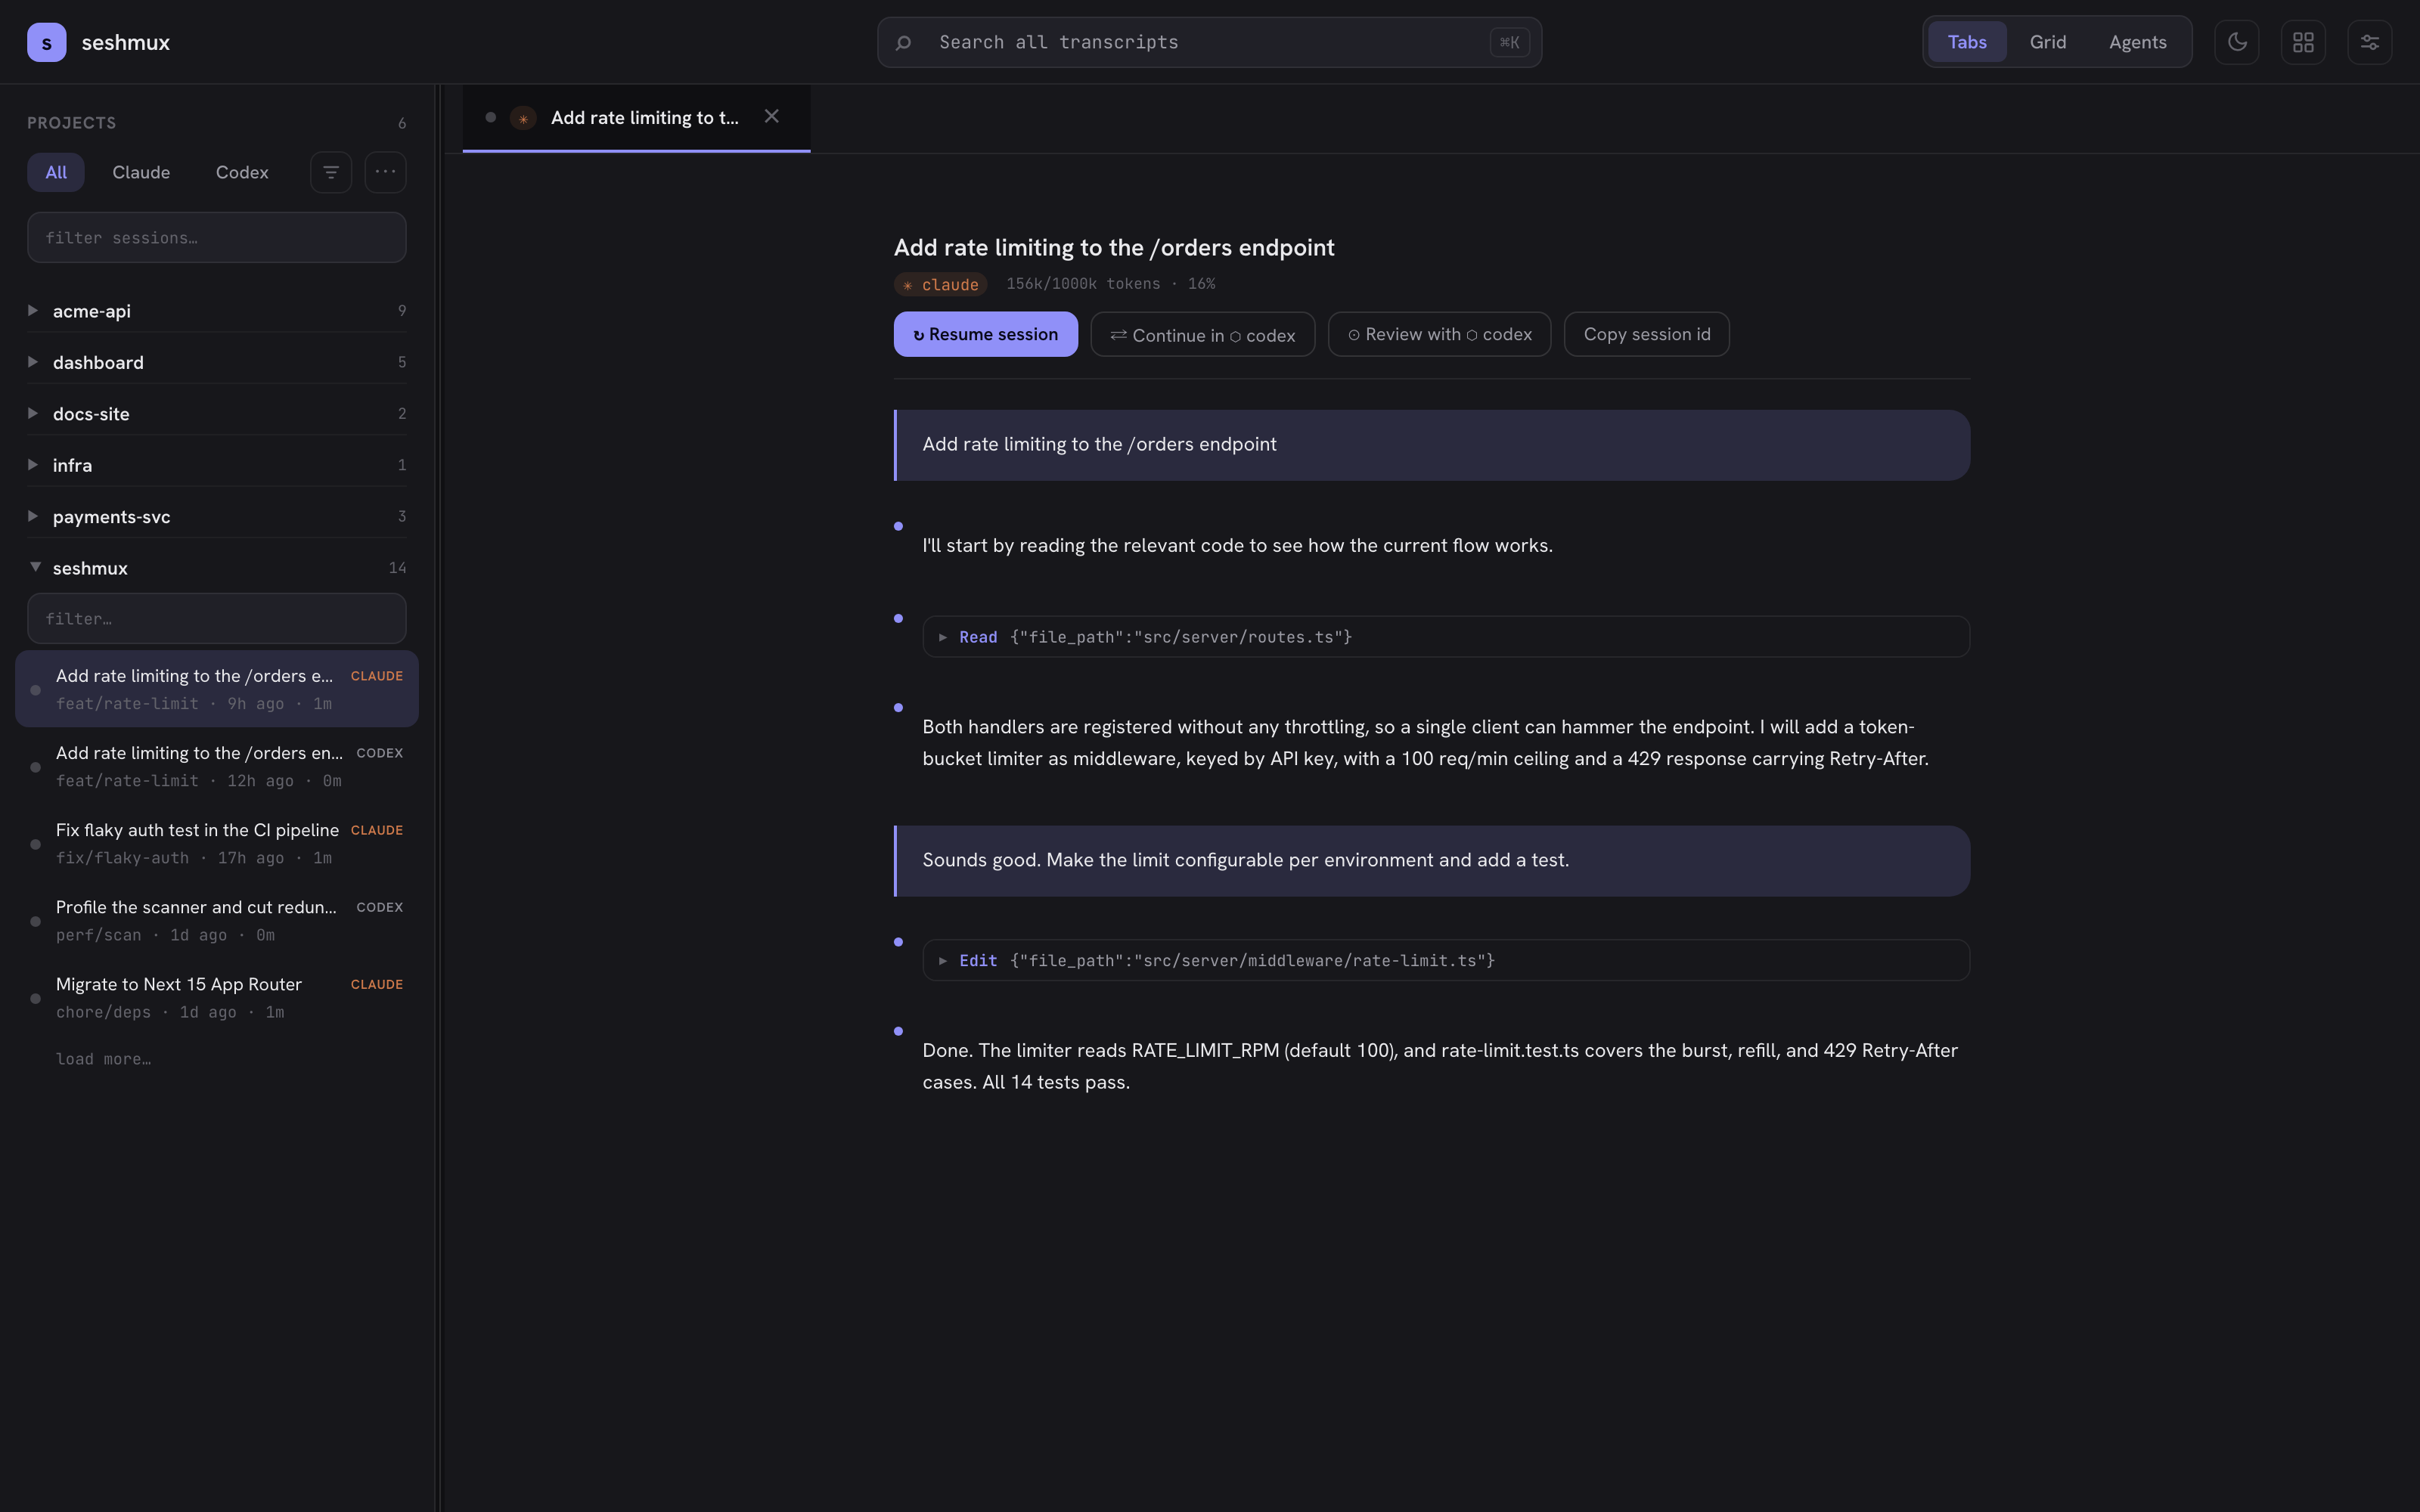Expand the Edit rate-limit.ts tool call
The height and width of the screenshot is (1512, 2420).
pos(1446,960)
